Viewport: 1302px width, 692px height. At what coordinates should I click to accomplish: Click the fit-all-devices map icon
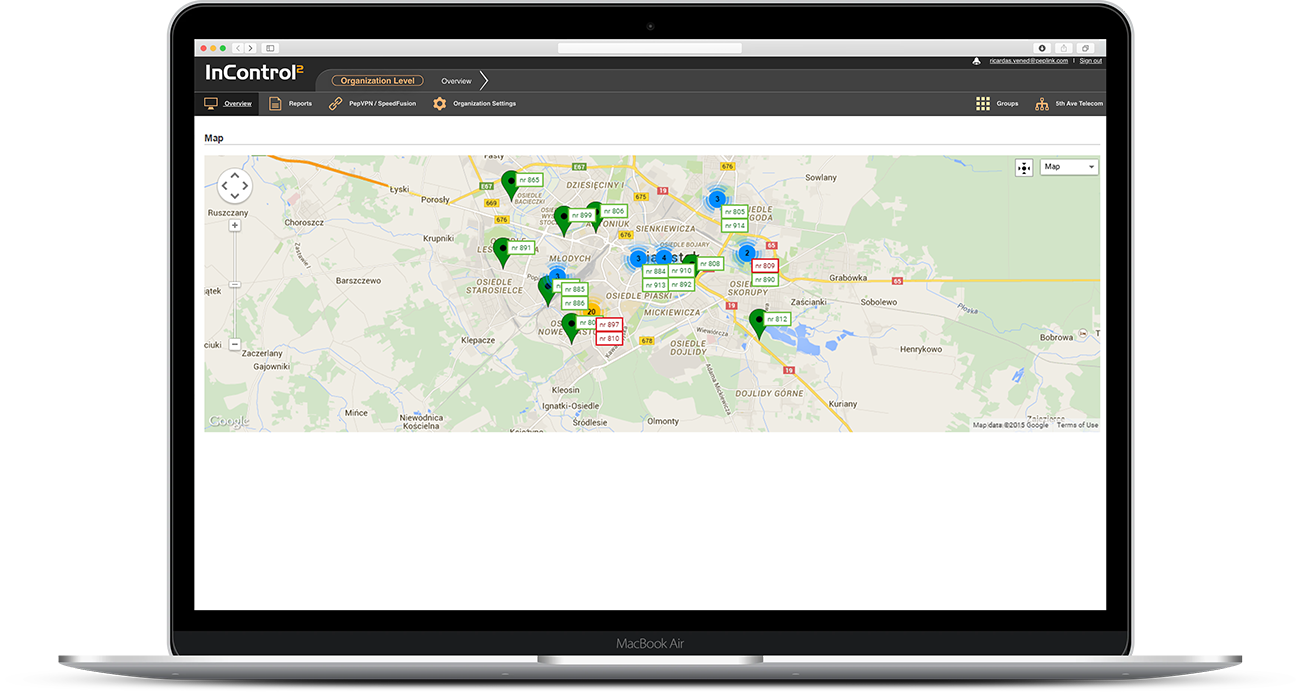1024,167
